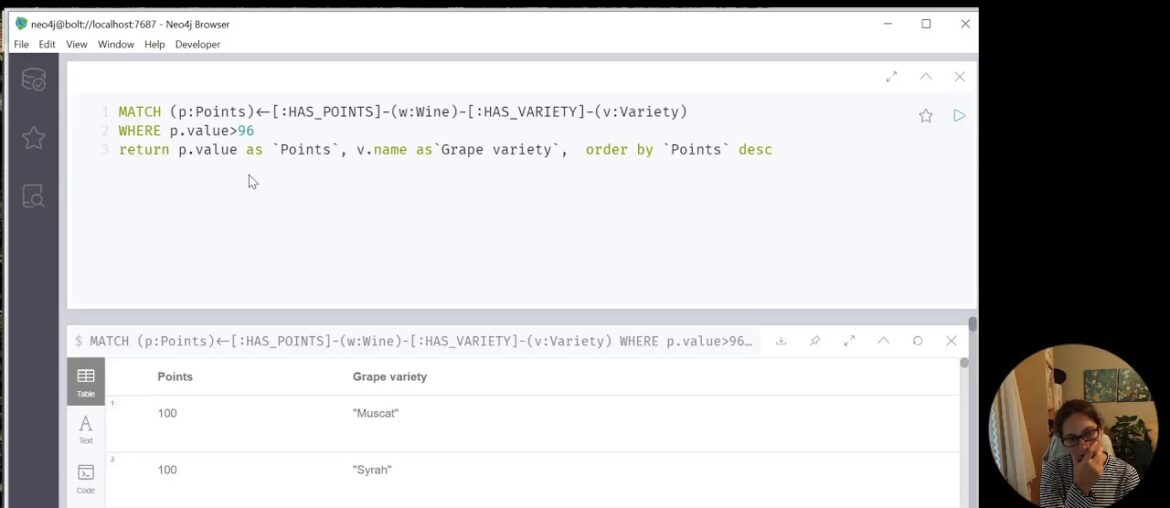The image size is (1170, 508).
Task: Run the Cypher query with play button
Action: click(x=958, y=116)
